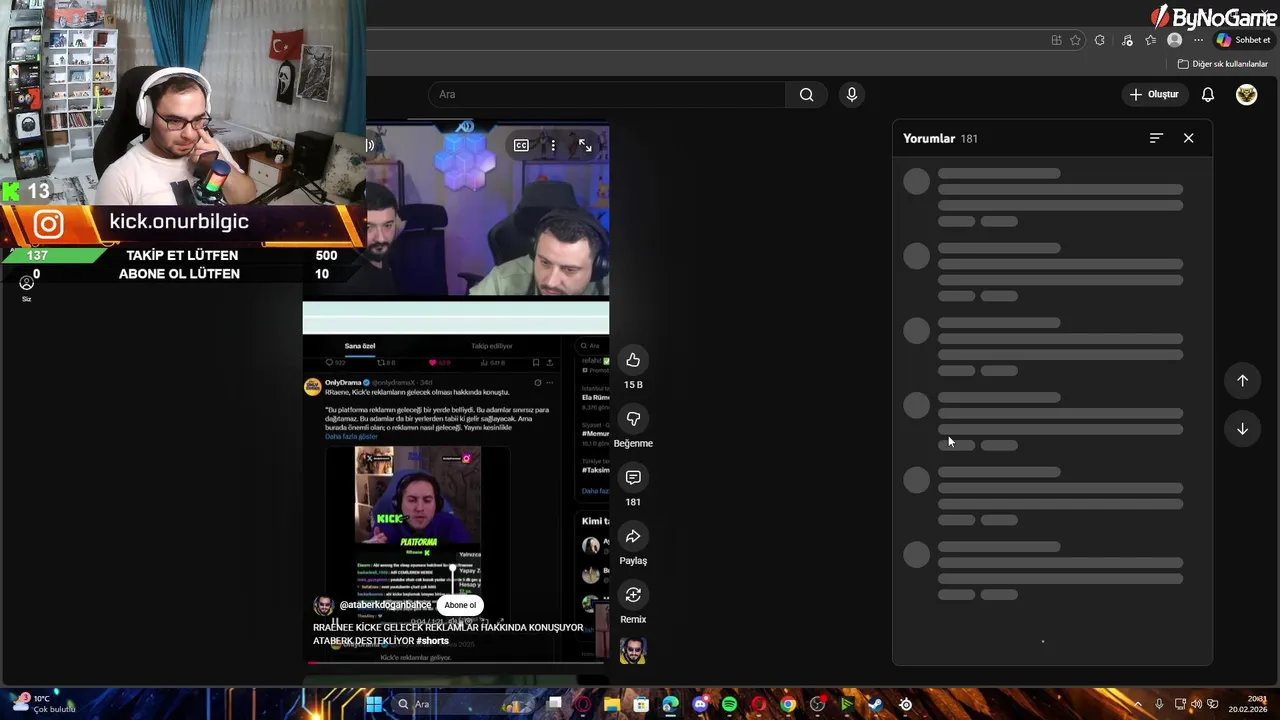This screenshot has width=1280, height=720.
Task: Subscribe with the Abone ol button
Action: coord(460,605)
